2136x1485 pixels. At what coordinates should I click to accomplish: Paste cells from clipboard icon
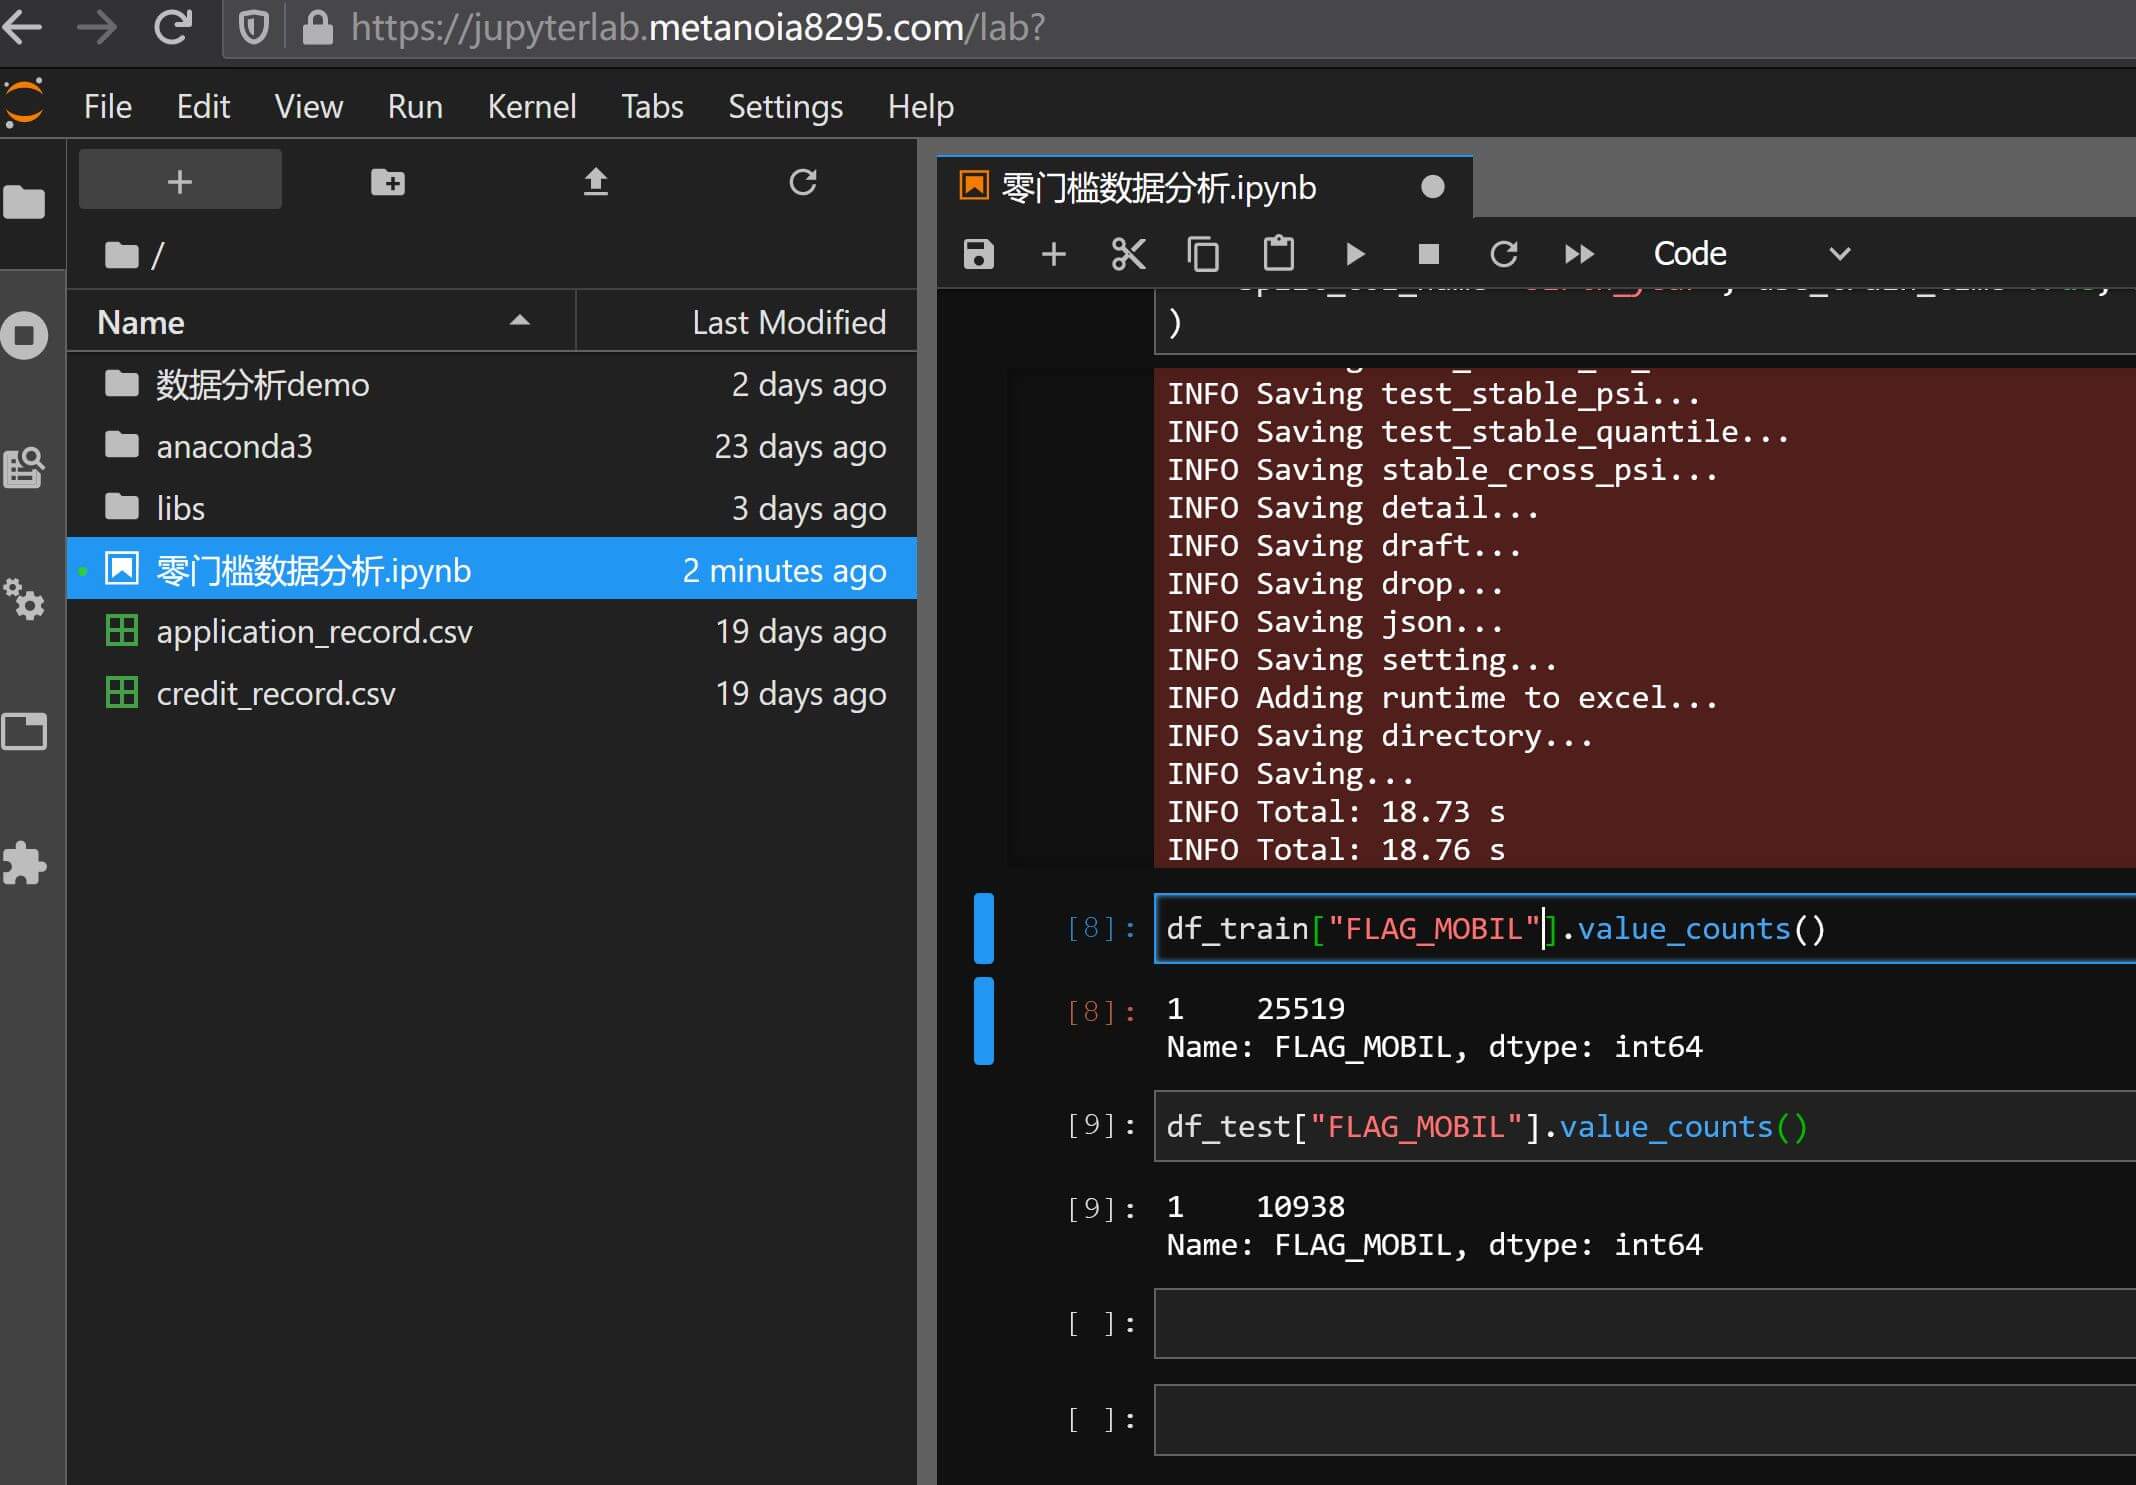(1278, 254)
